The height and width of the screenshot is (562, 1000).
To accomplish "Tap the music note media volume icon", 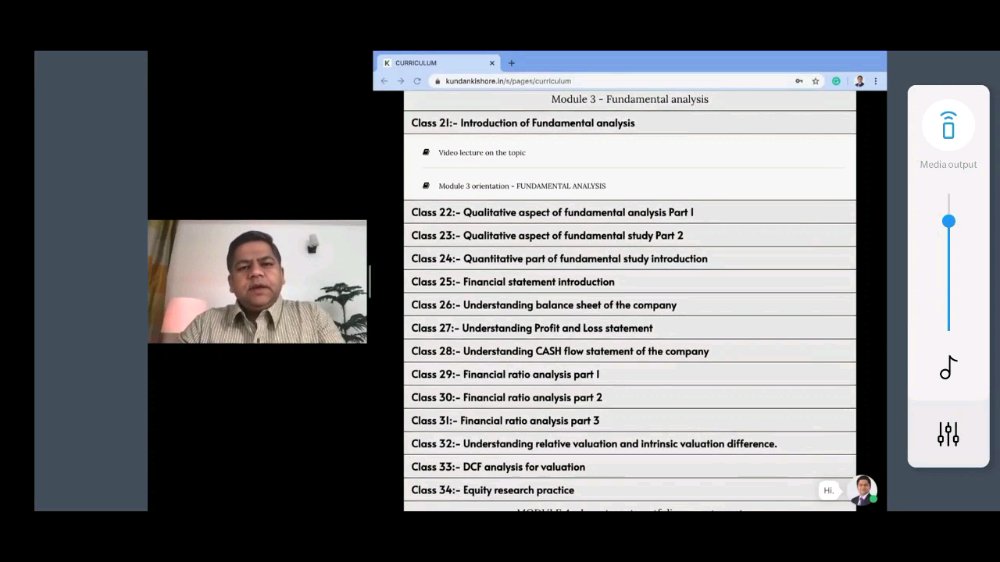I will [948, 367].
